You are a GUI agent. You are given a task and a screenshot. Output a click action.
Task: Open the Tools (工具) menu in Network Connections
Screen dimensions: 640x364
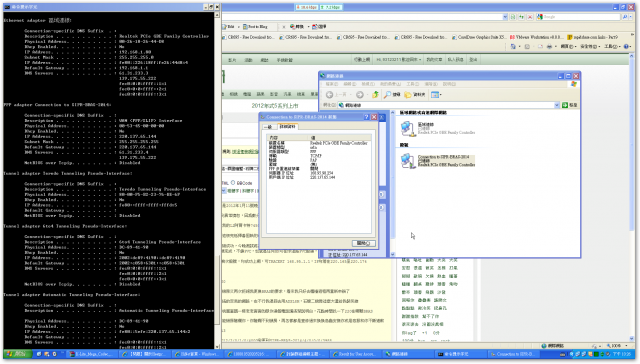coord(412,84)
